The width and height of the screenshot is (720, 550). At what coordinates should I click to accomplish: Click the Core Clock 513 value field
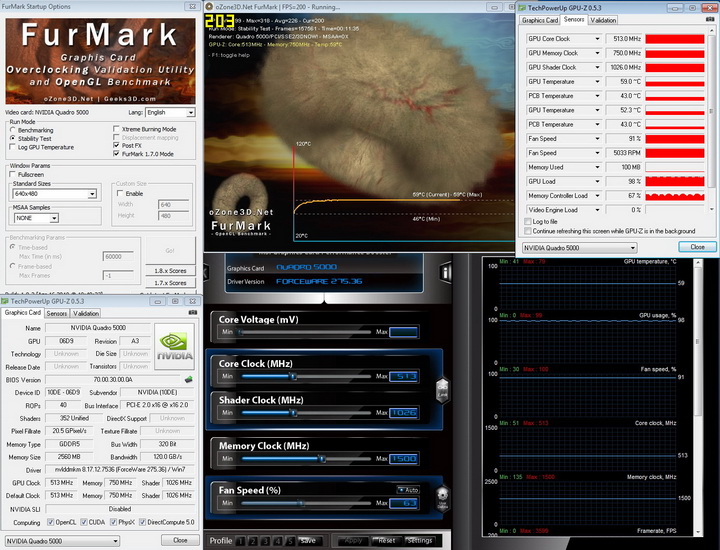point(404,376)
